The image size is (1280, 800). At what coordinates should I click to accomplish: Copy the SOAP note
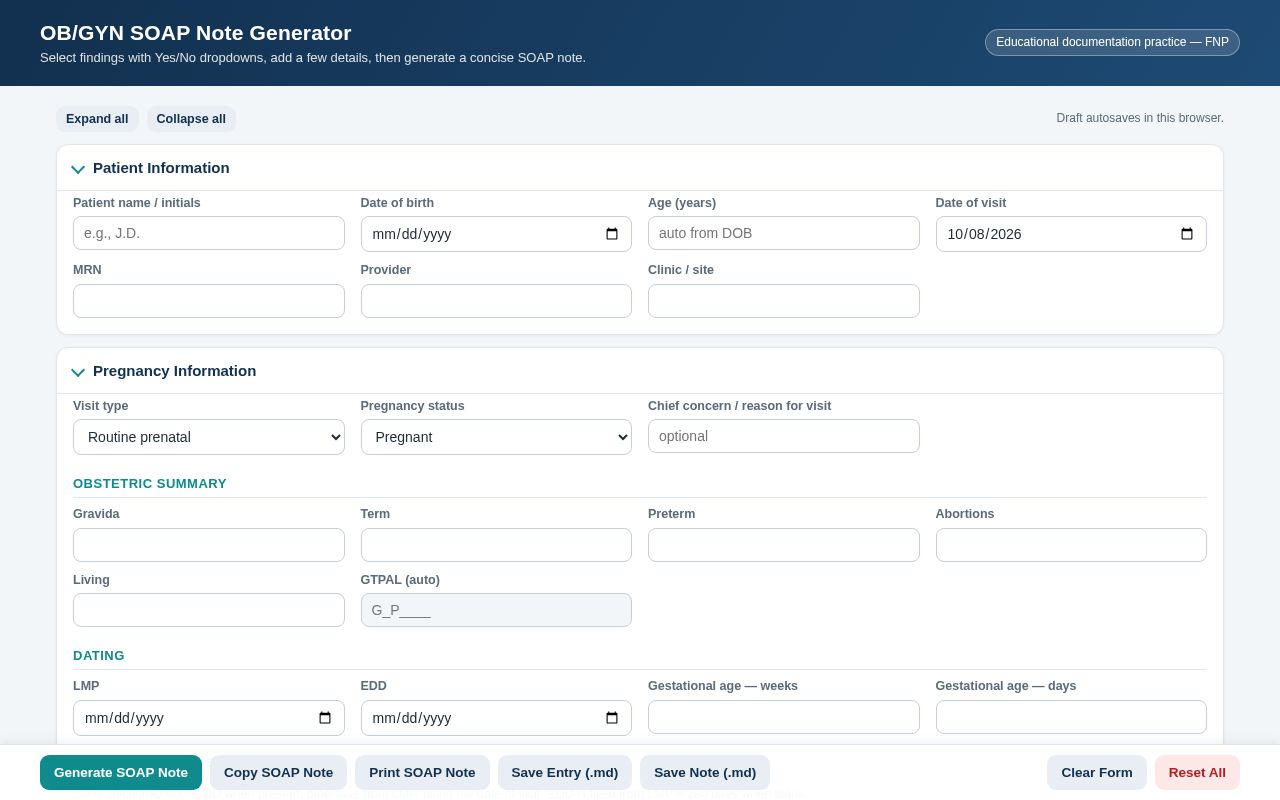click(278, 772)
